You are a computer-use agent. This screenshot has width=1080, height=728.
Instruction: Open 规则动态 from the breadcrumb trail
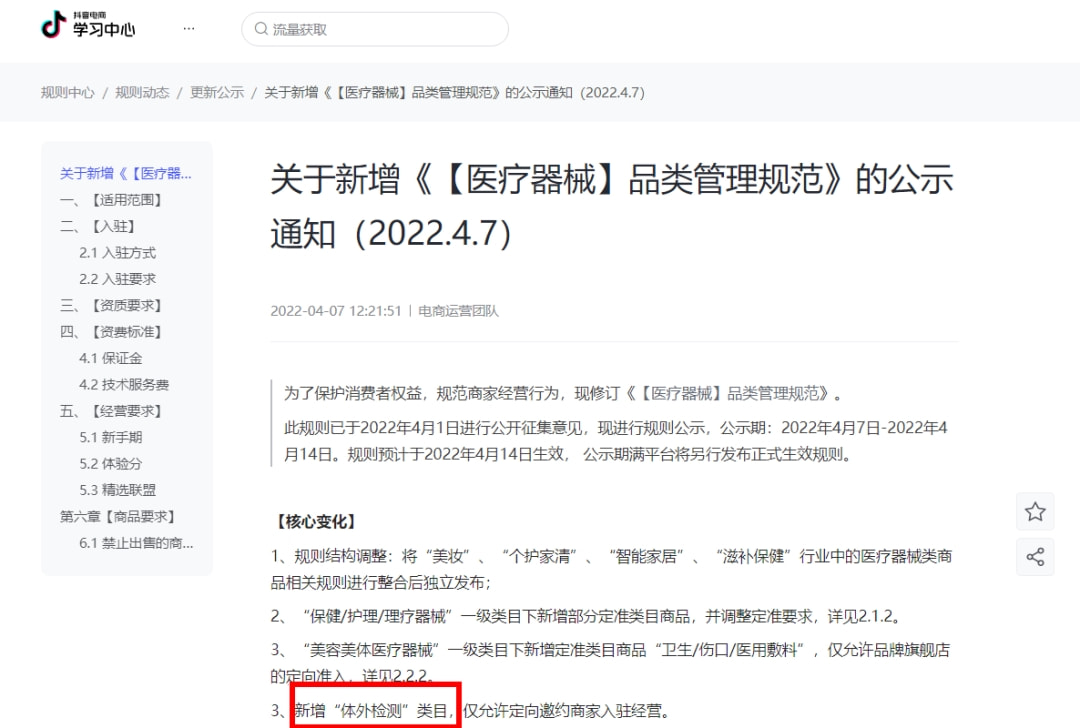(142, 91)
